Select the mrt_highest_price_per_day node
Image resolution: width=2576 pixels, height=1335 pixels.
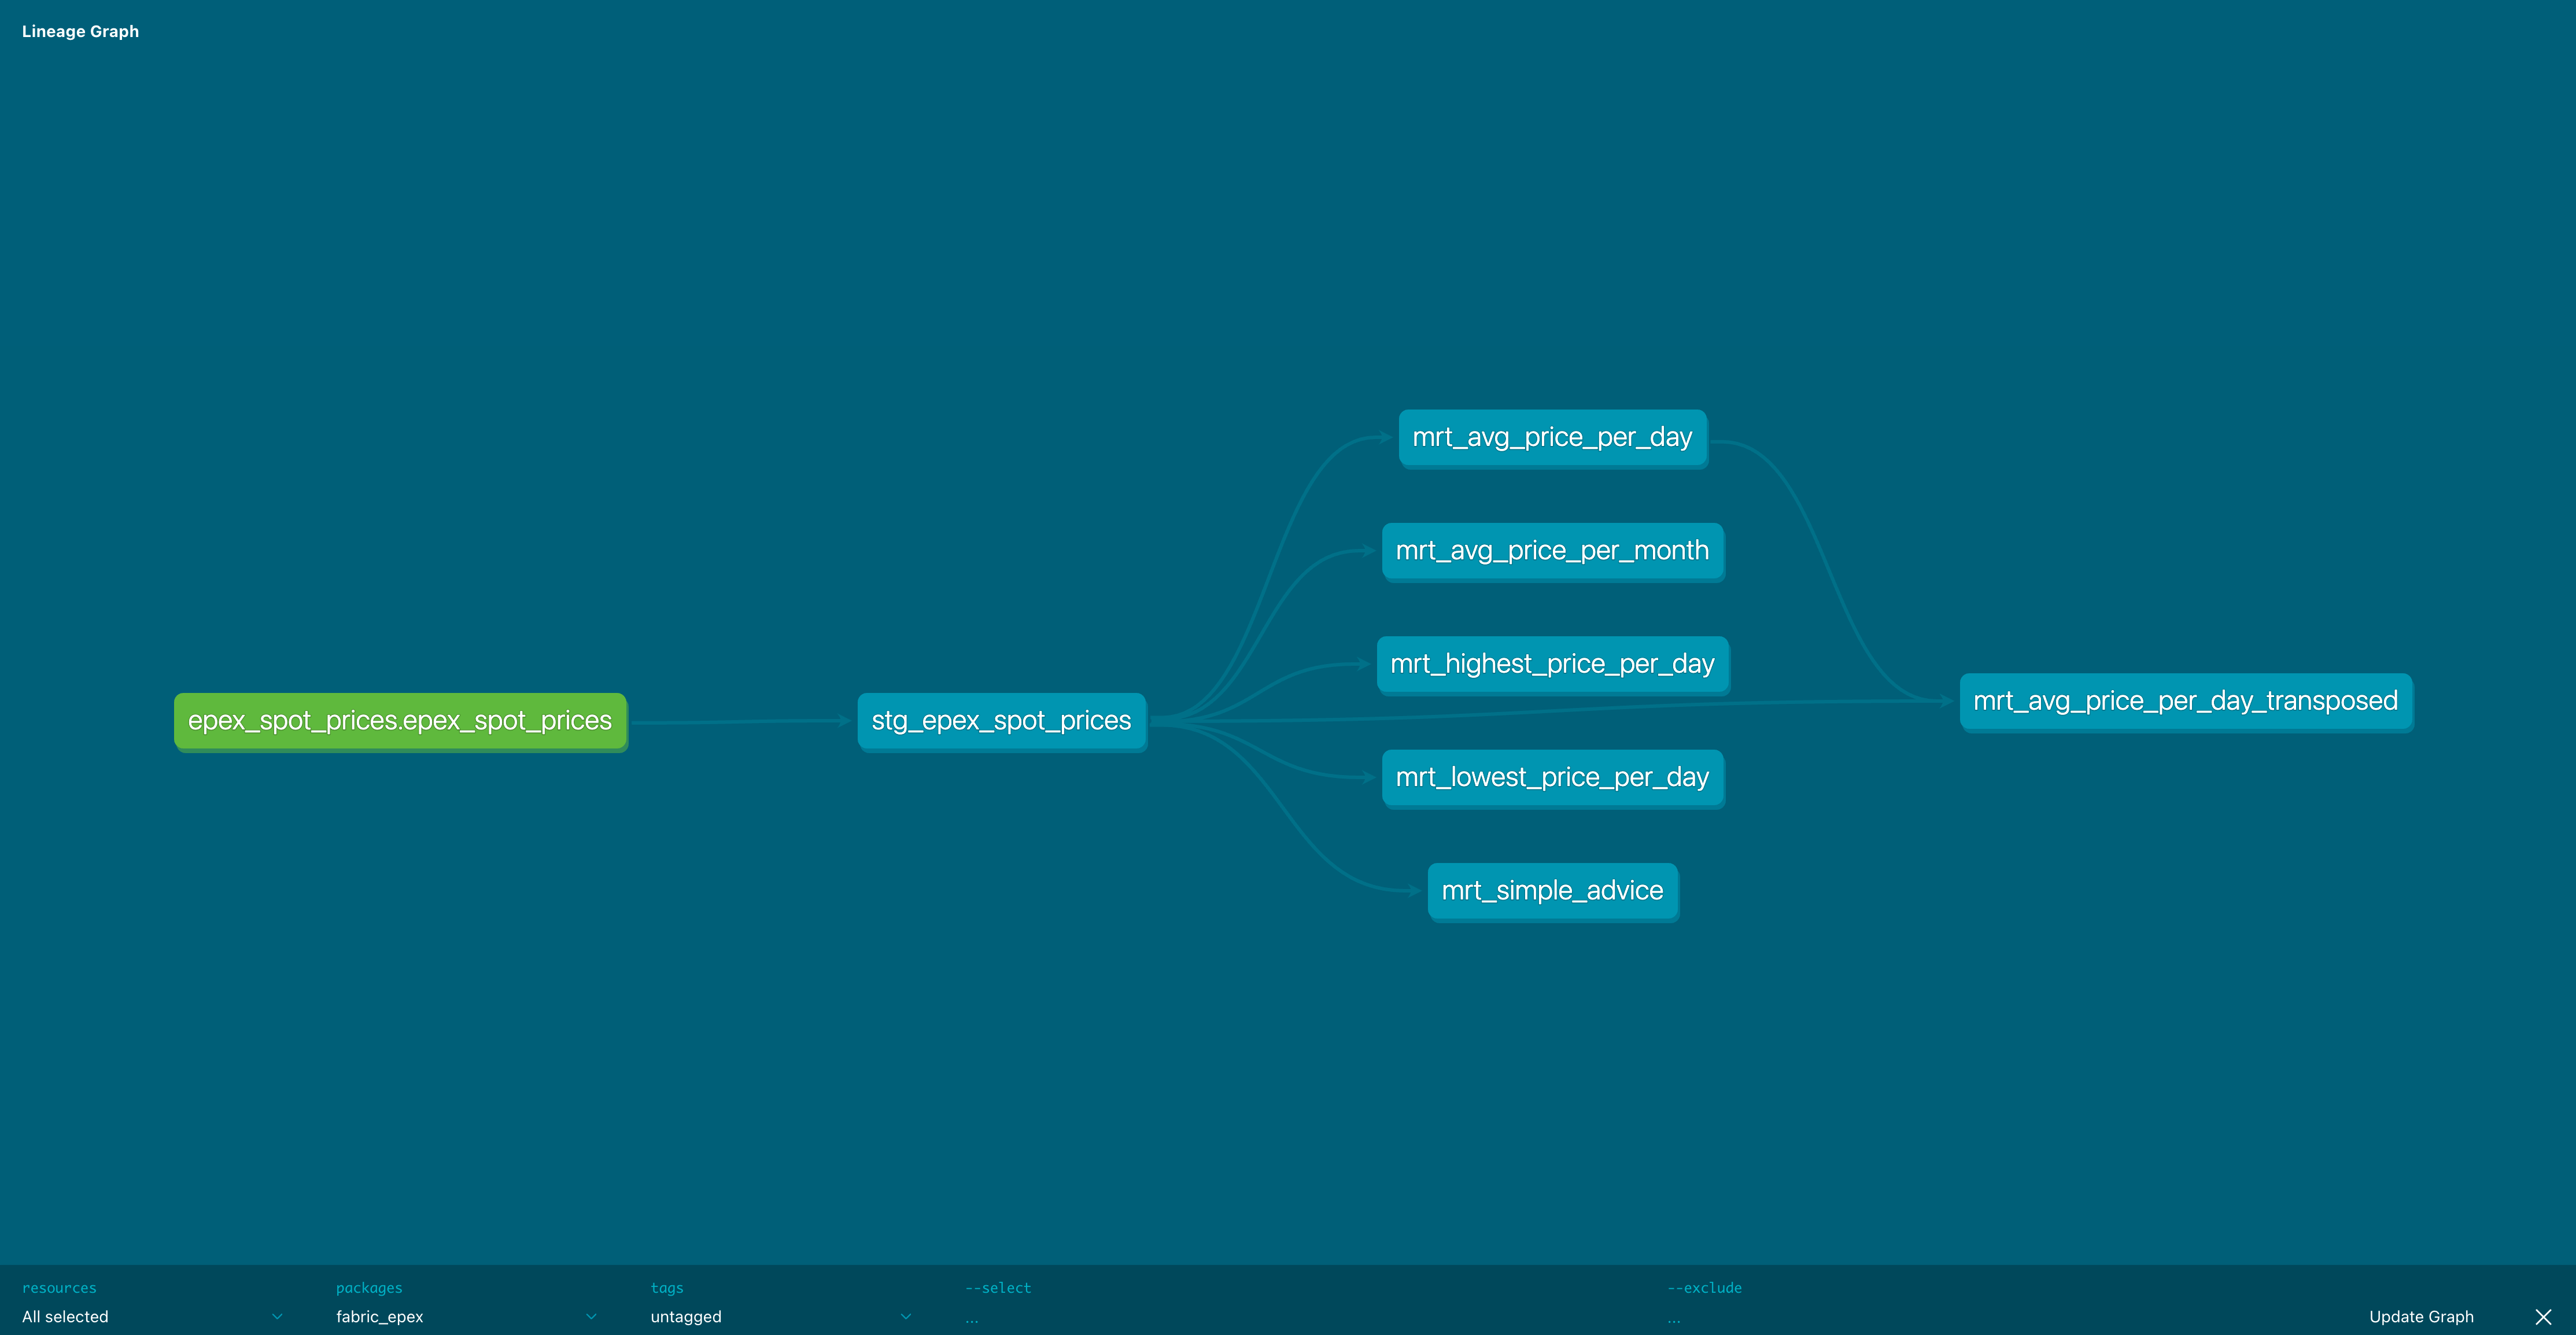(x=1551, y=664)
